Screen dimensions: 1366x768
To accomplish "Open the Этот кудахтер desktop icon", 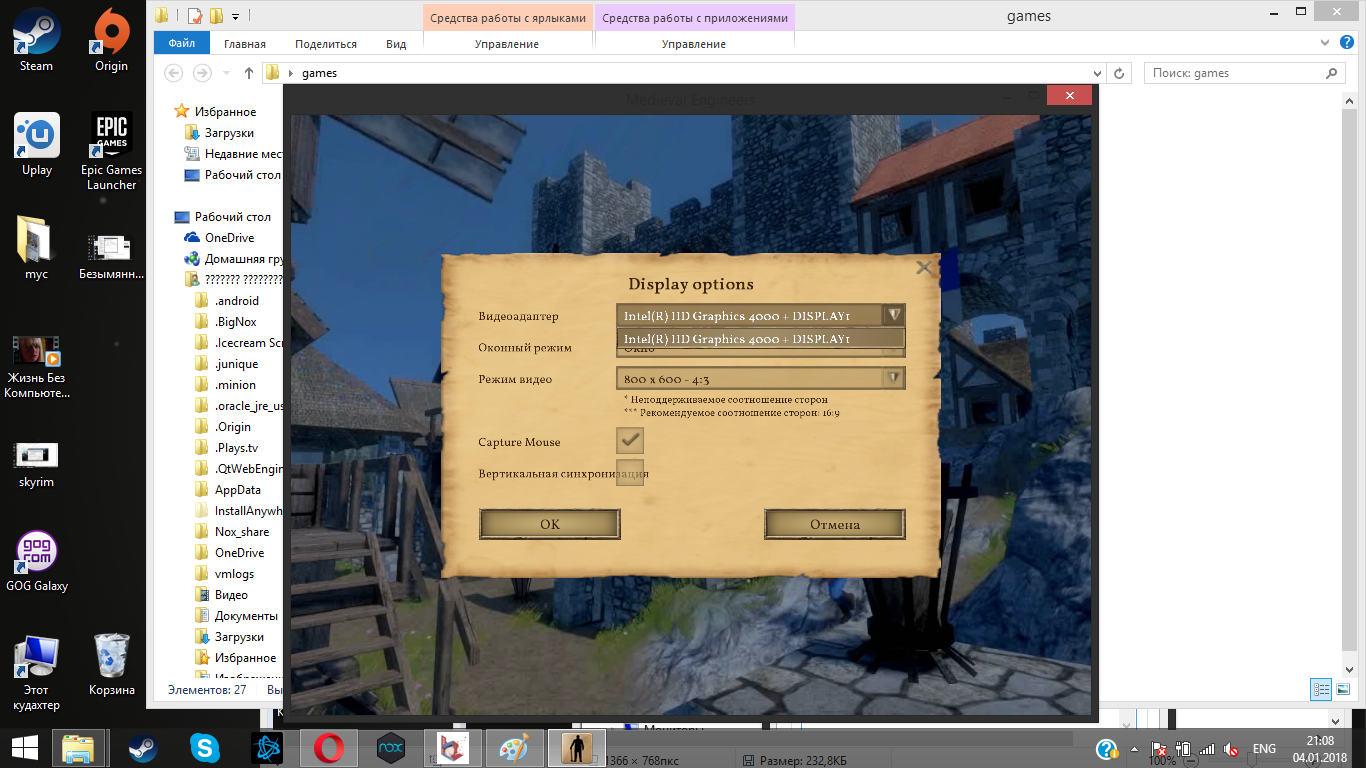I will click(x=37, y=673).
